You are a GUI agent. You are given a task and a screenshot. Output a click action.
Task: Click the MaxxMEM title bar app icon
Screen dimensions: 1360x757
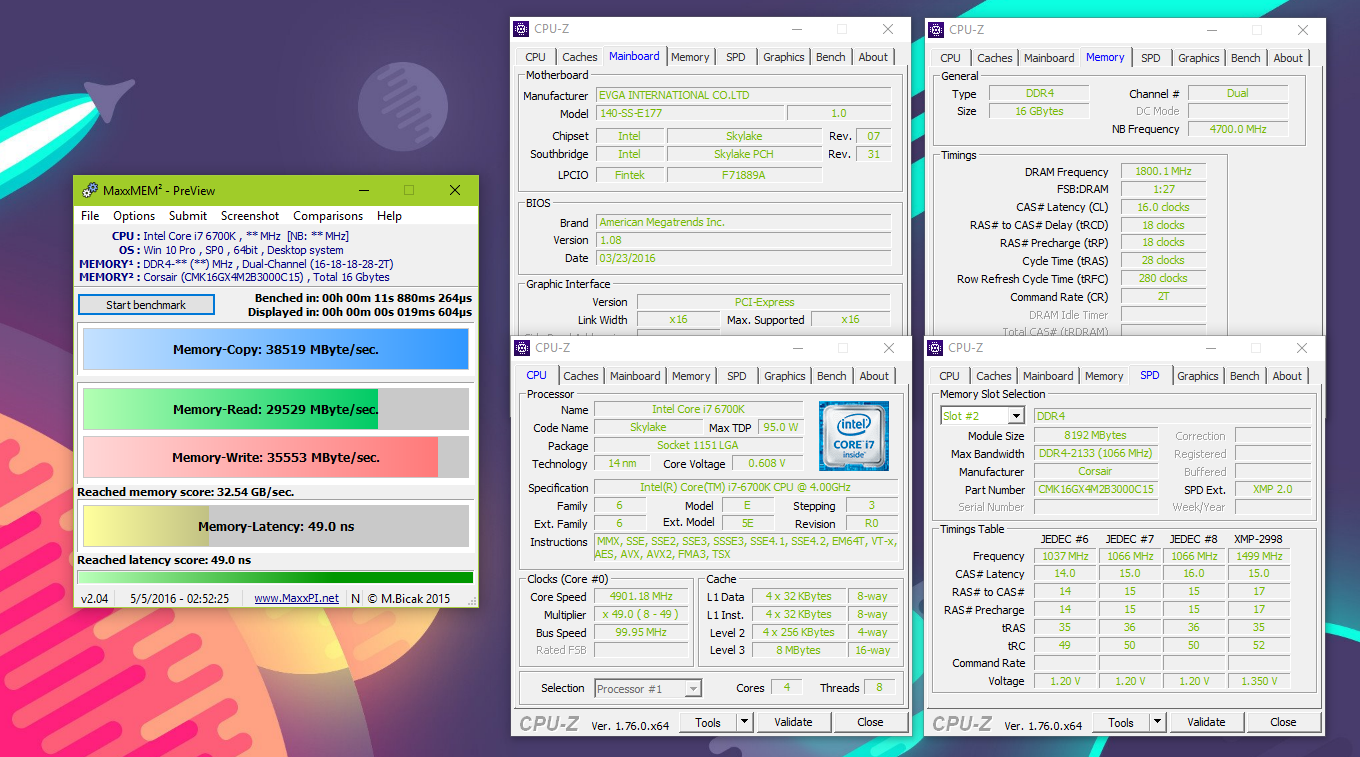89,190
